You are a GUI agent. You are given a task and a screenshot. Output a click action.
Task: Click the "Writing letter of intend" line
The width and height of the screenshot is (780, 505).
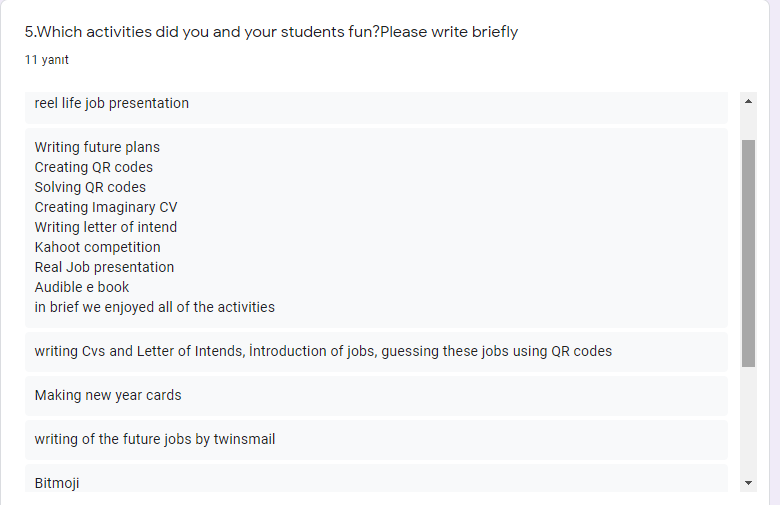tap(106, 227)
